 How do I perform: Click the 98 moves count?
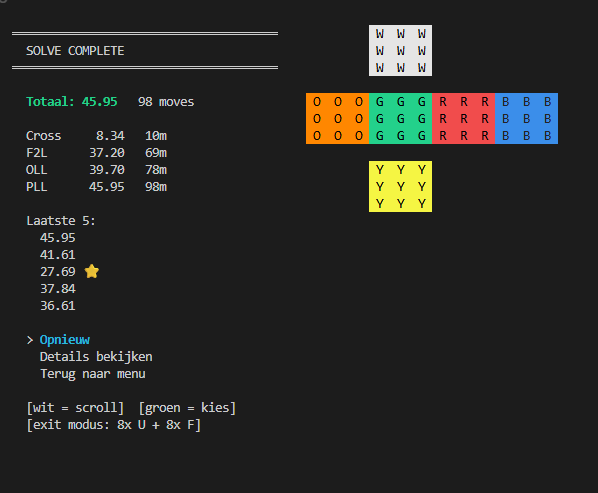[166, 102]
